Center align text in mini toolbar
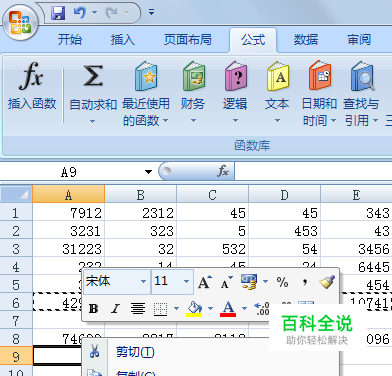Viewport: 392px width, 376px height. [138, 309]
